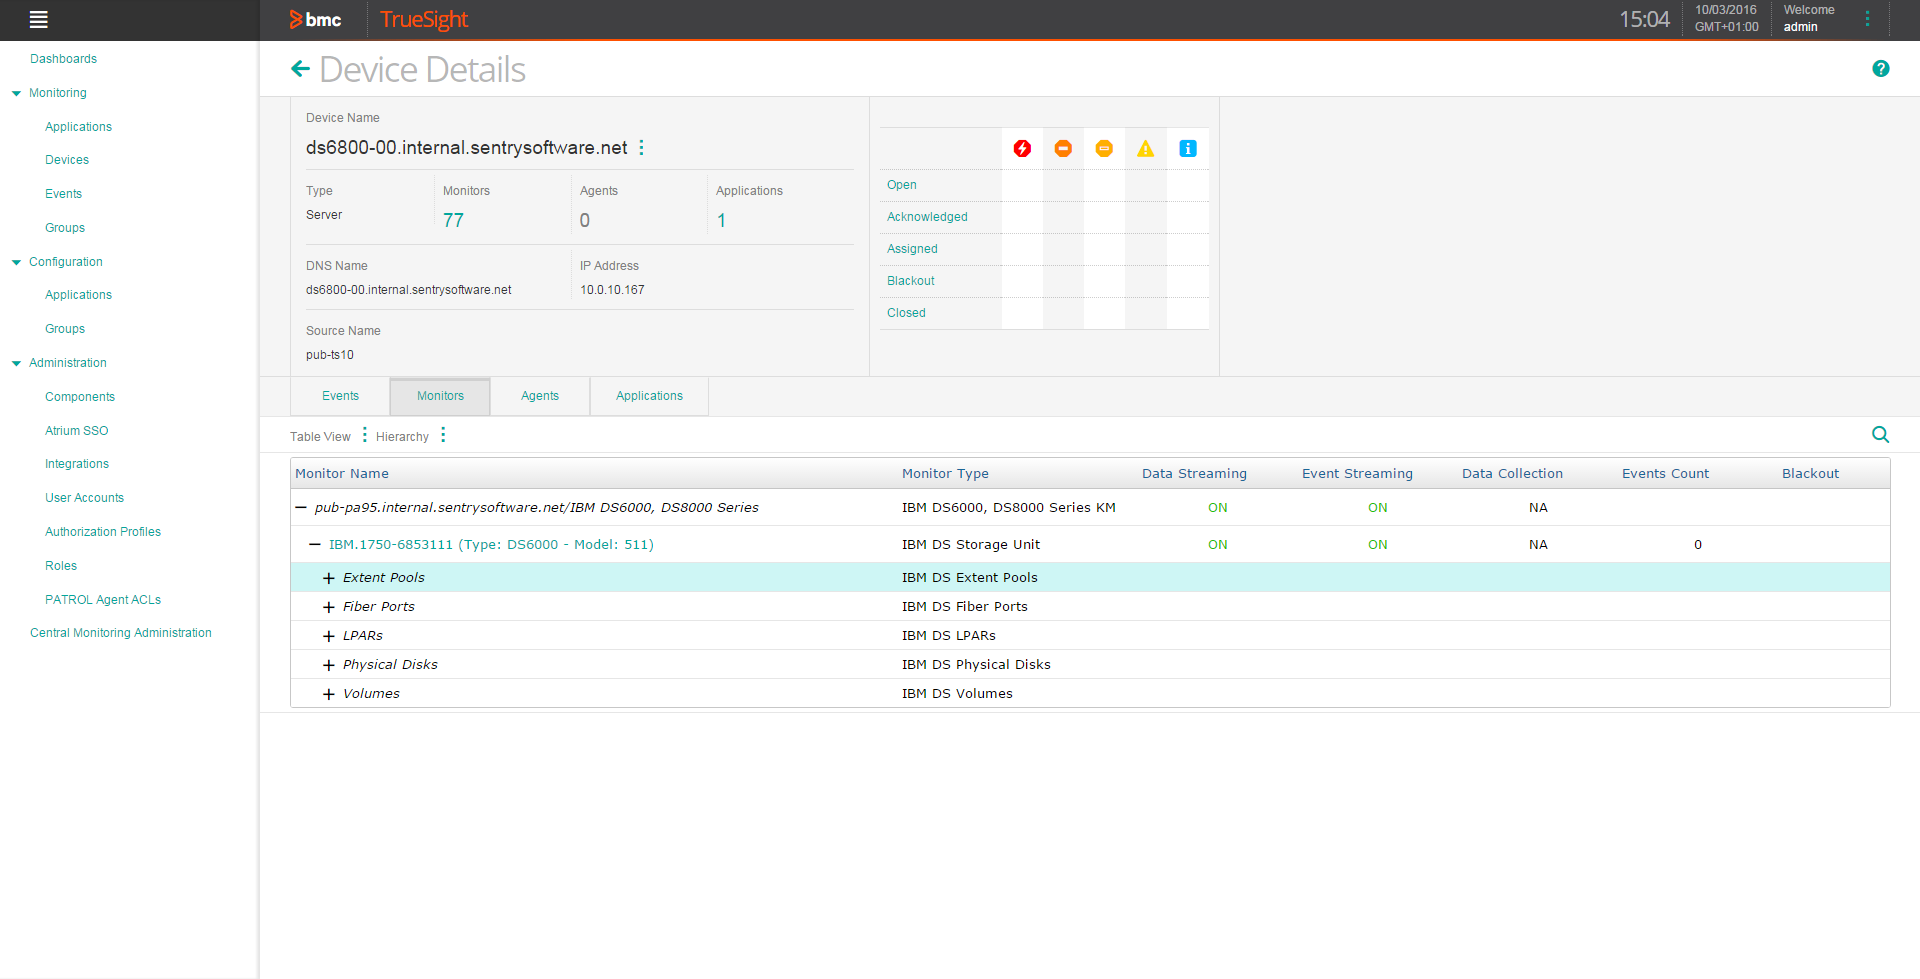Collapse the pub-pa95 IBM DS6000 row

pyautogui.click(x=300, y=508)
